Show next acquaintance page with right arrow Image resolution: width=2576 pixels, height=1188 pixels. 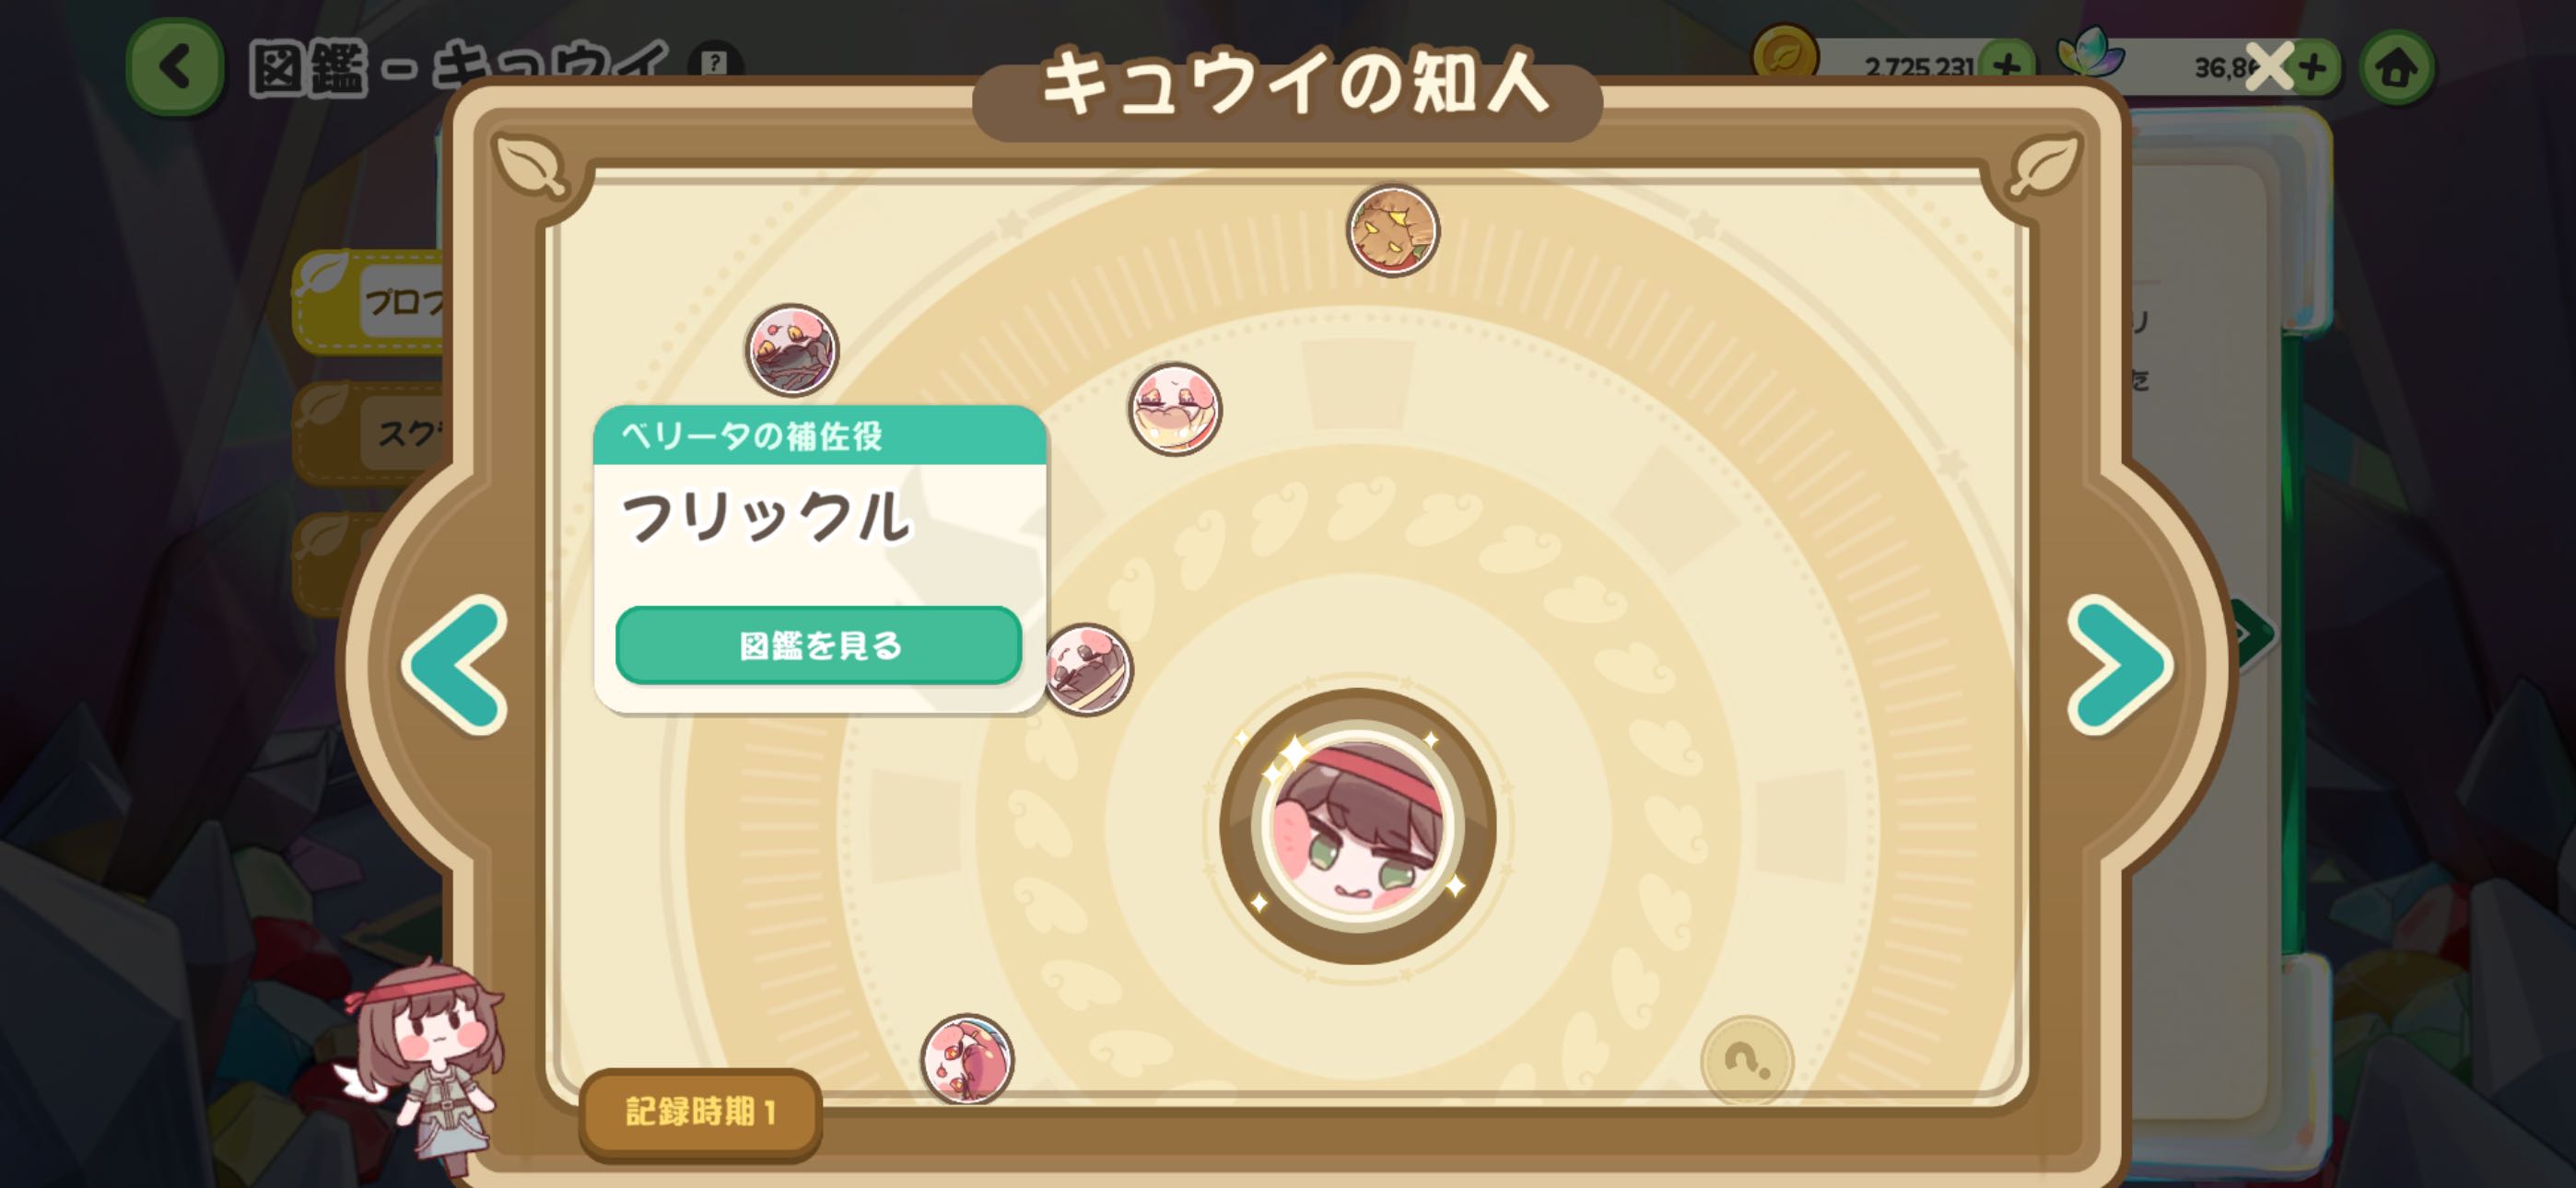2119,665
